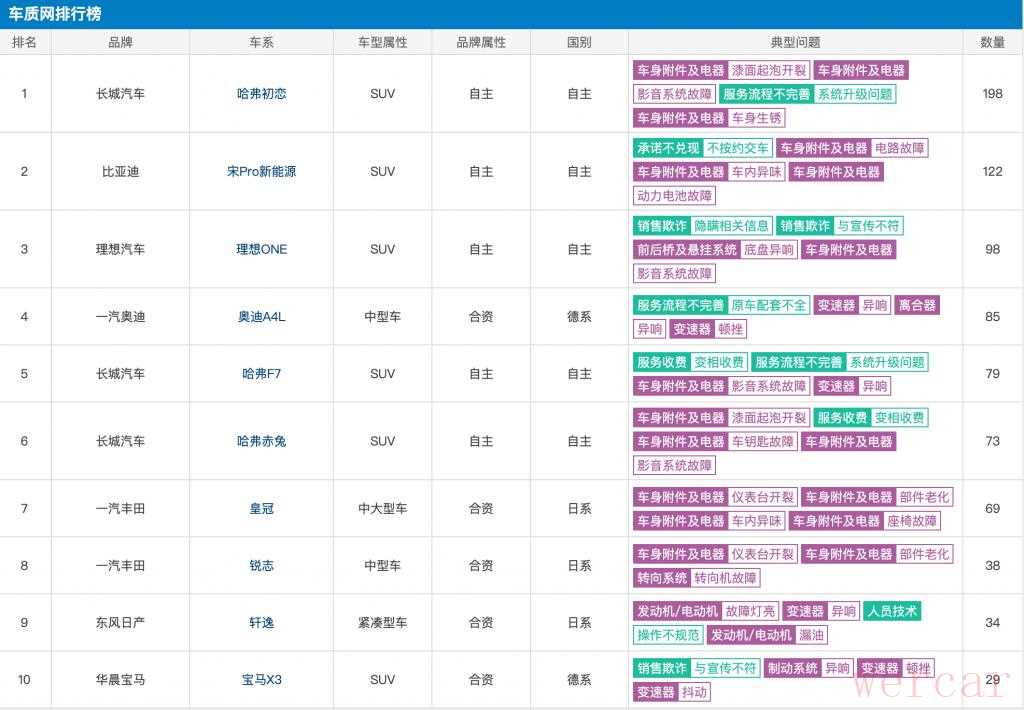Click the 车身生锈 issue tag
The image size is (1024, 710).
point(757,118)
